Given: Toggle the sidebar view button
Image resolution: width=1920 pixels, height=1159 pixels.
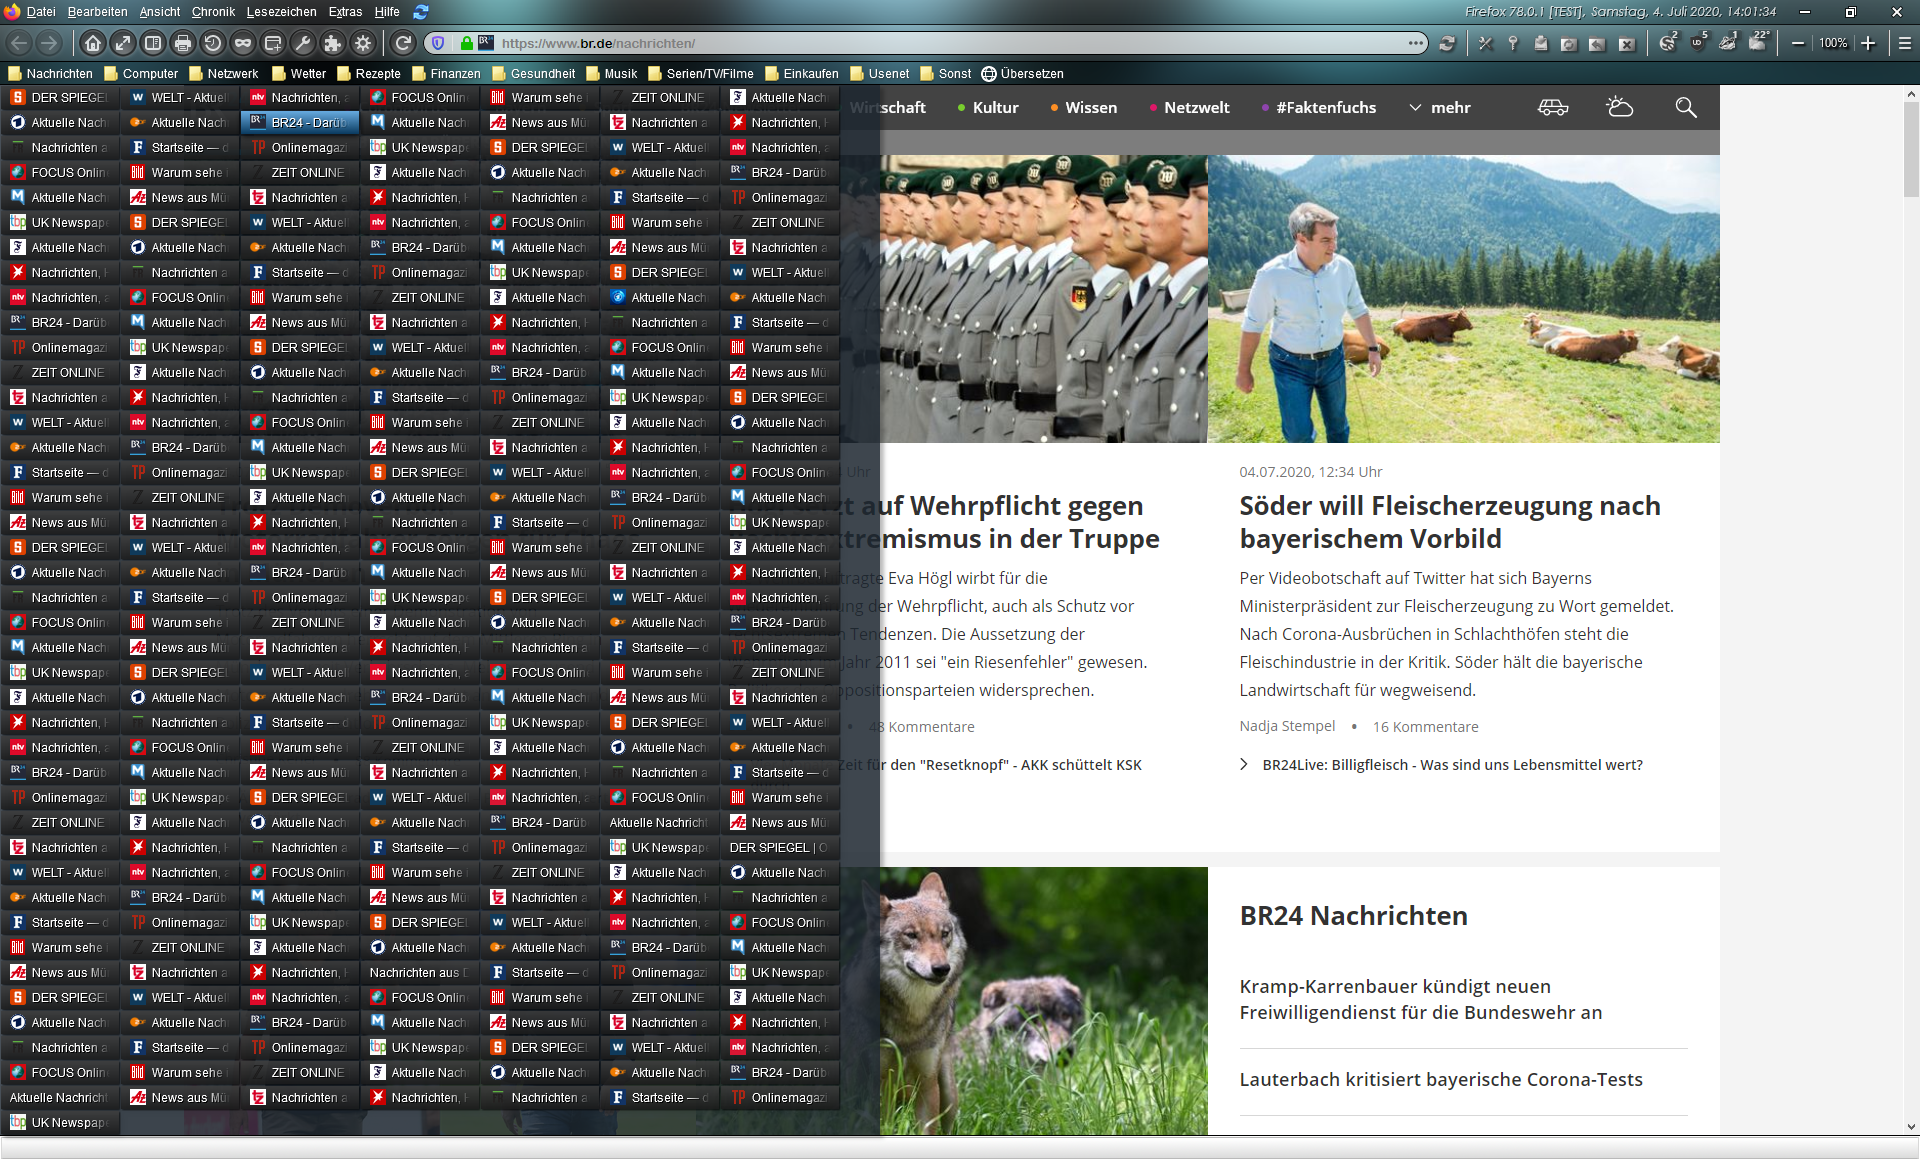Looking at the screenshot, I should pyautogui.click(x=153, y=43).
